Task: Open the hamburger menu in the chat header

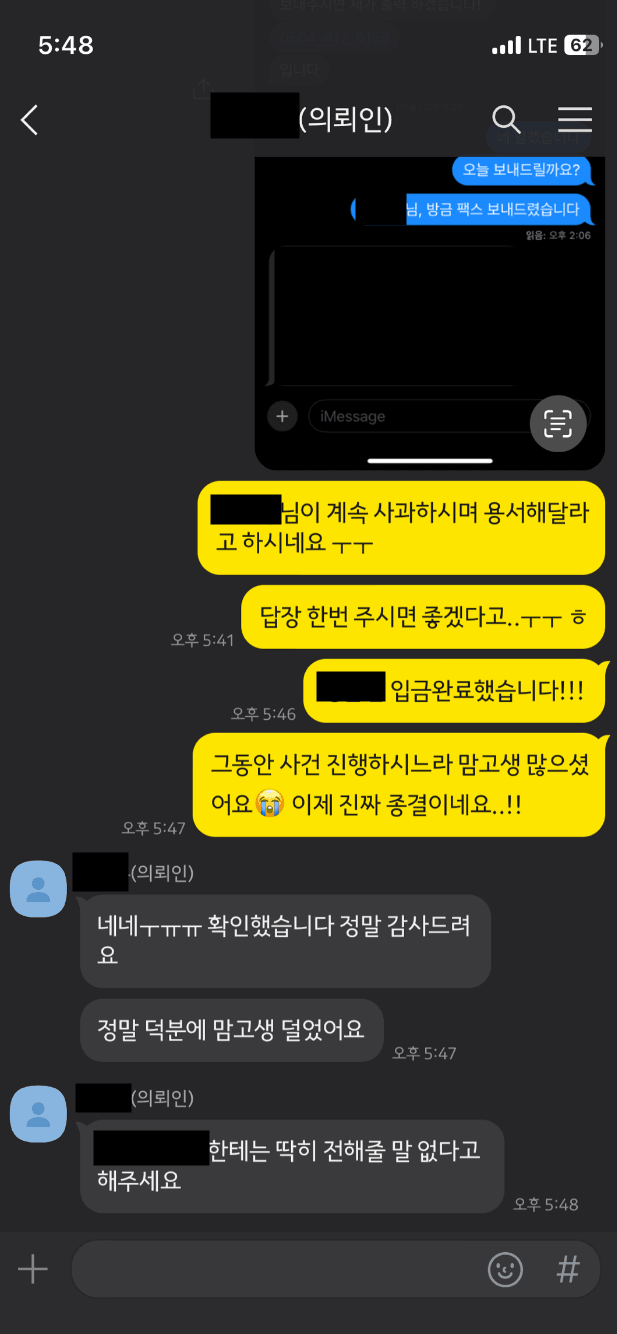Action: (575, 120)
